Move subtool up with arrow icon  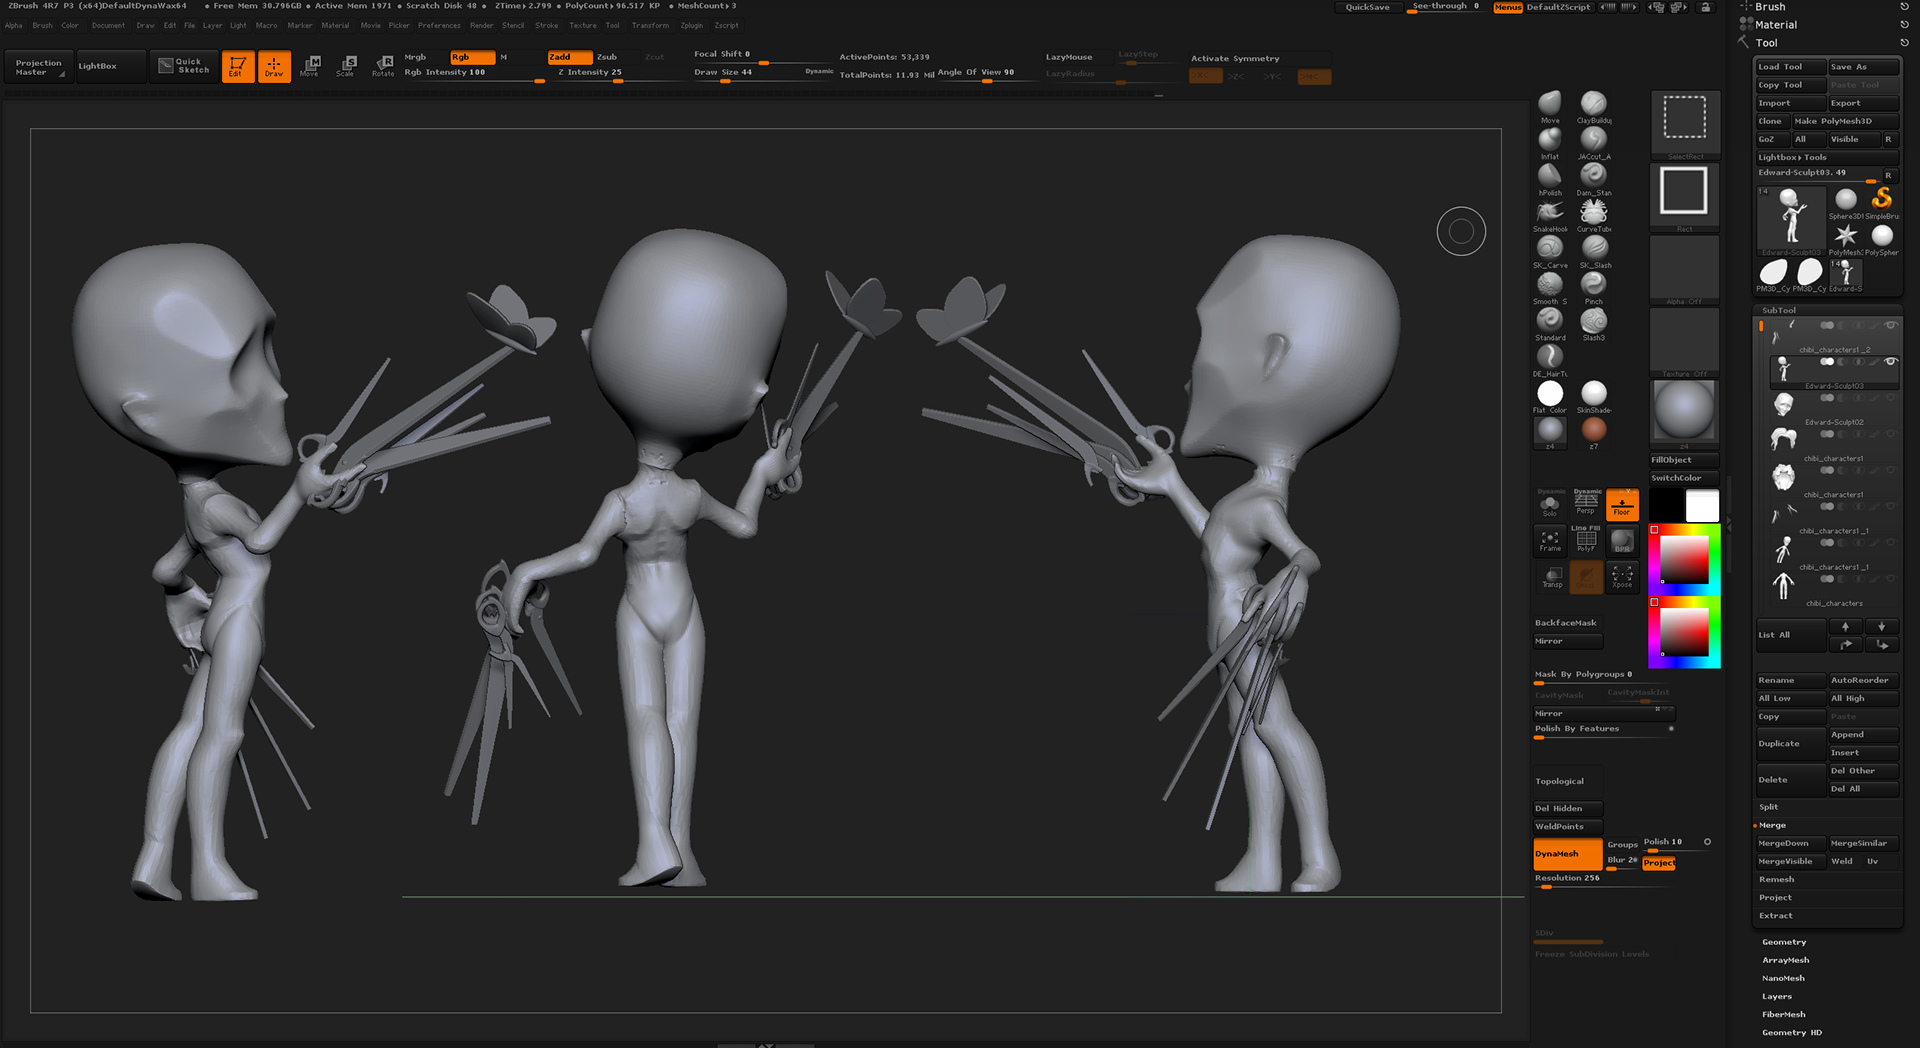click(x=1845, y=626)
